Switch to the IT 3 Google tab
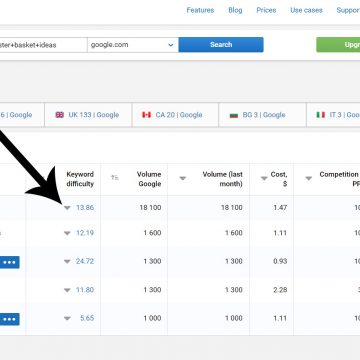This screenshot has width=360, height=360. point(333,115)
